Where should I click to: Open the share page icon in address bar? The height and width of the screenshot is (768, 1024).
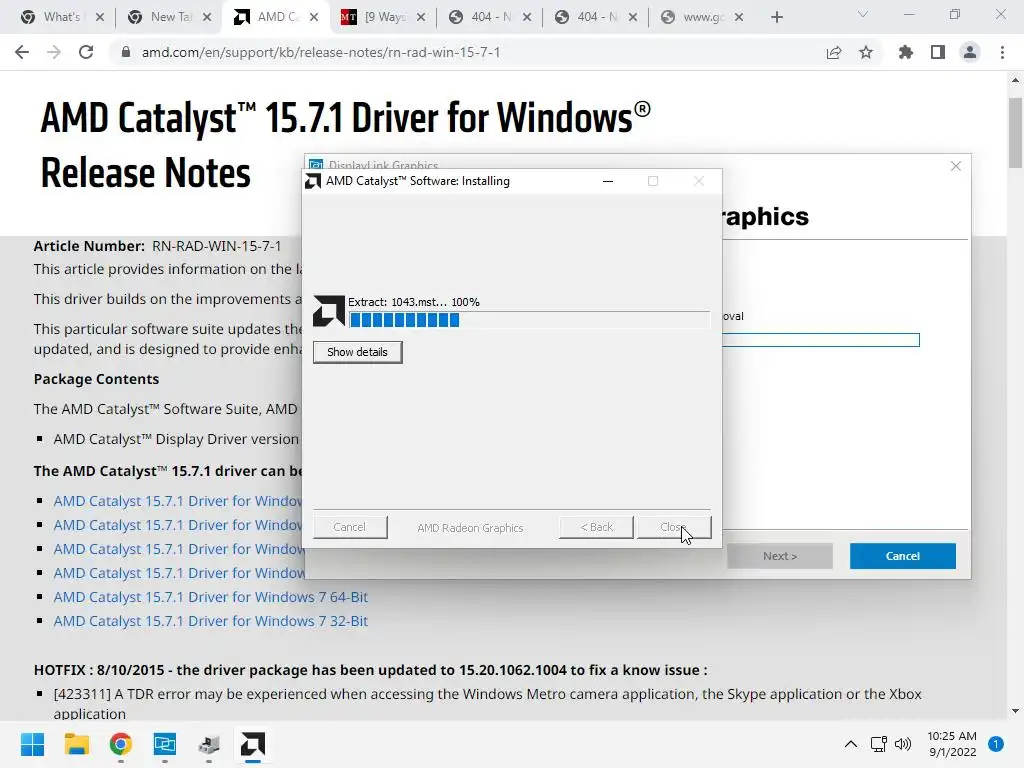pos(834,53)
